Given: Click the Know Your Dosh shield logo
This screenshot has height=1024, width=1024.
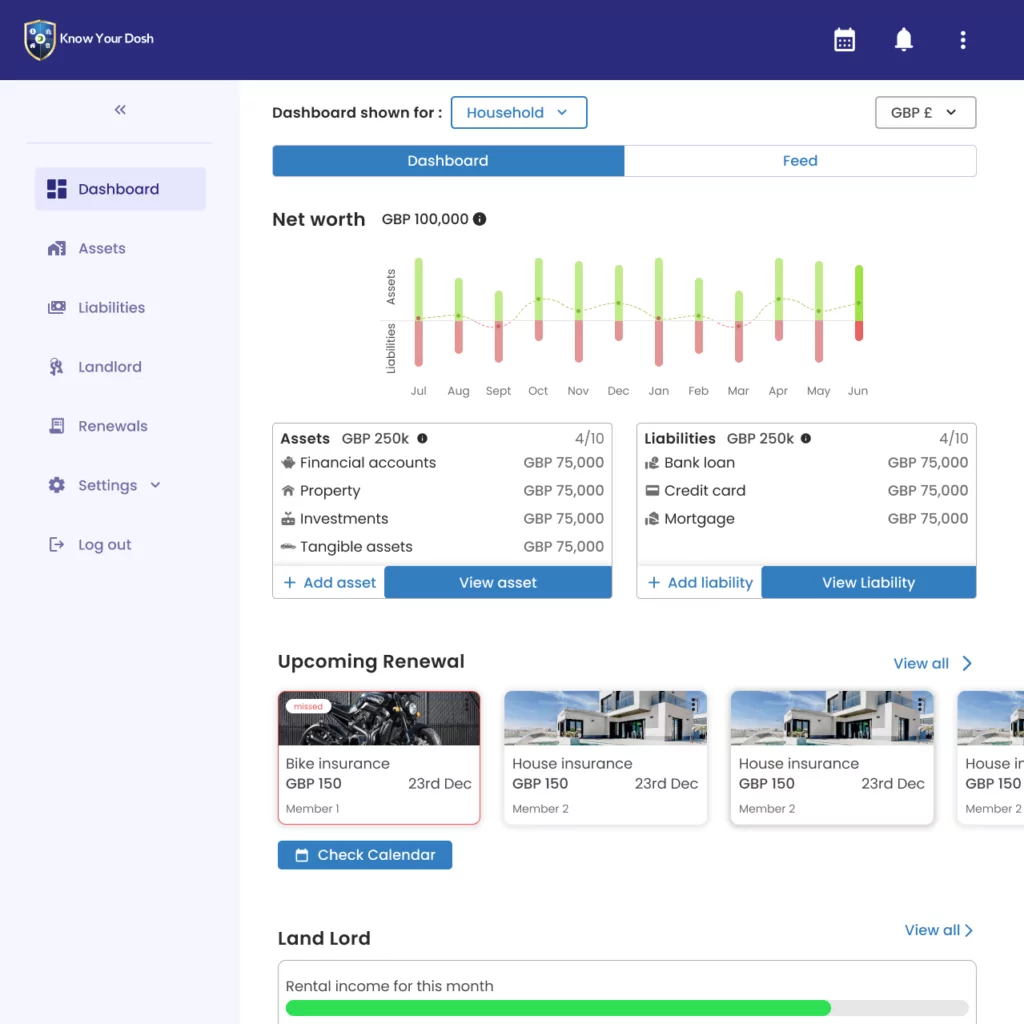Looking at the screenshot, I should click(40, 40).
